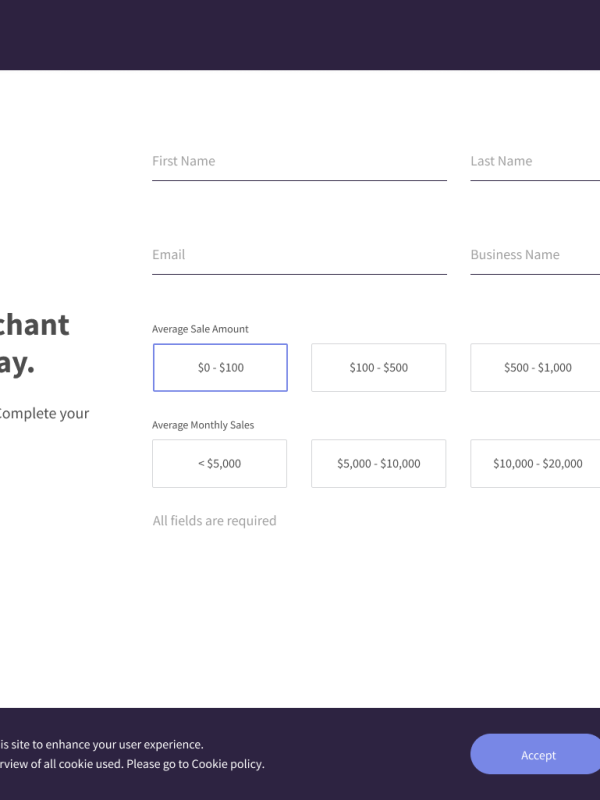Image resolution: width=600 pixels, height=800 pixels.
Task: Click the 'All fields are required' note
Action: (x=214, y=521)
